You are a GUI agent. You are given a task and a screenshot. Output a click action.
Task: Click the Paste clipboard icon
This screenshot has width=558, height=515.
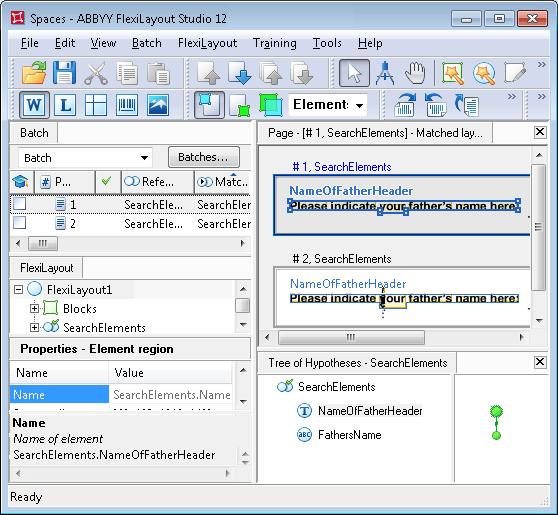click(x=158, y=73)
